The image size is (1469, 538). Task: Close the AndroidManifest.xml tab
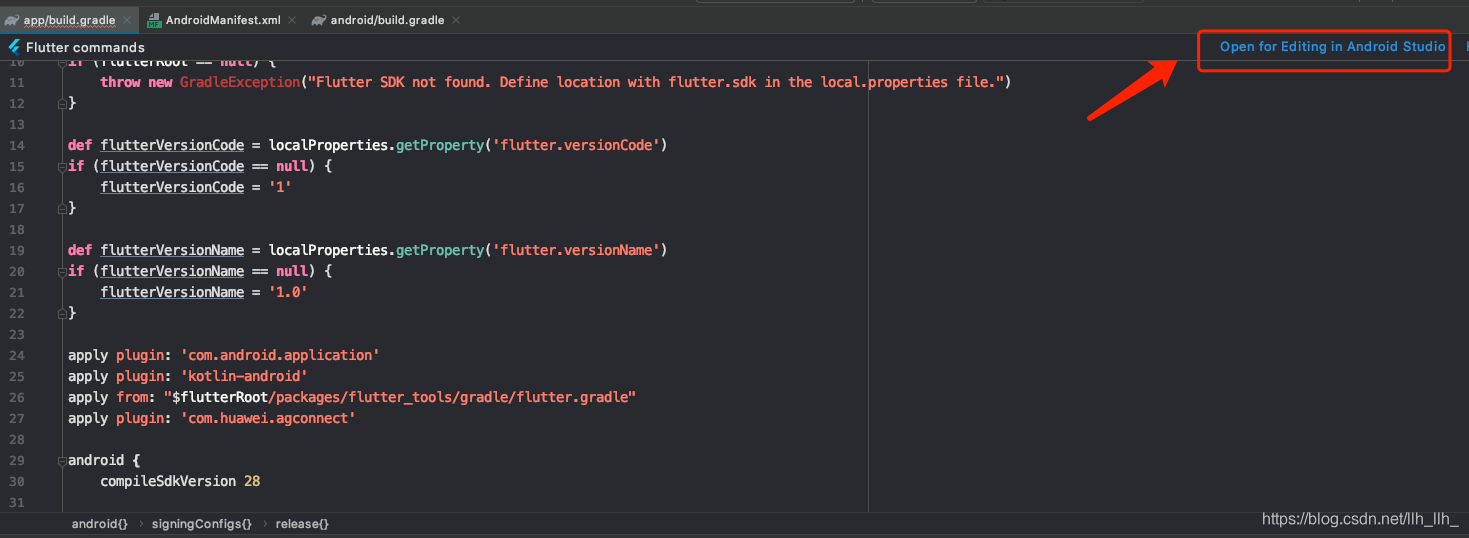pyautogui.click(x=291, y=20)
